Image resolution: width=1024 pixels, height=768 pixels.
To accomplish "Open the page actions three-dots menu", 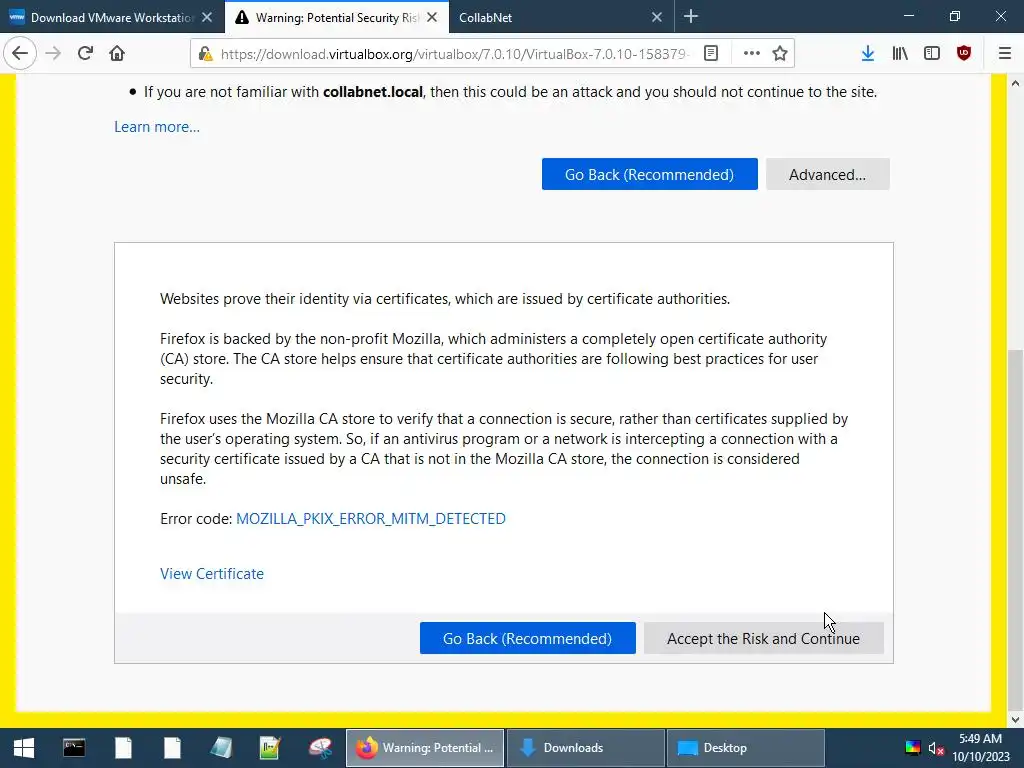I will coord(752,54).
